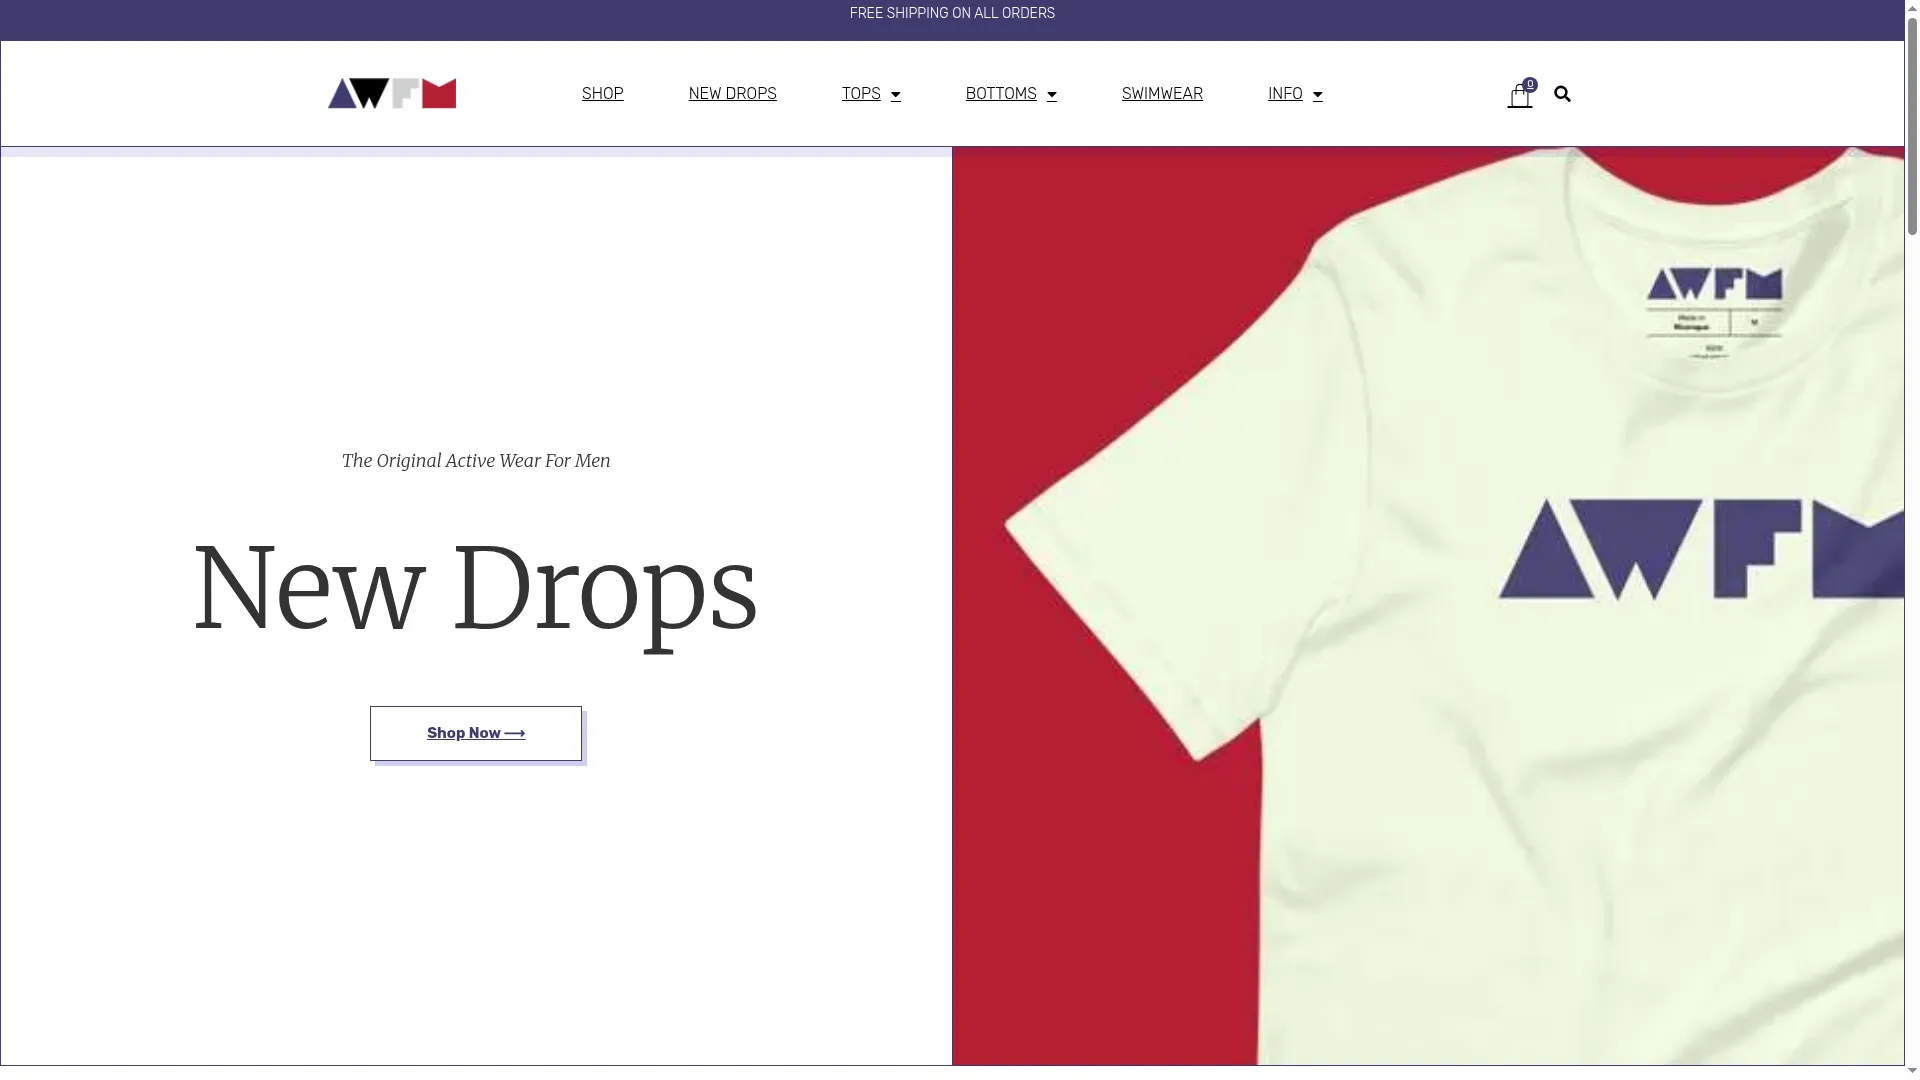Click the FREE SHIPPING ON ALL ORDERS banner

[x=952, y=14]
